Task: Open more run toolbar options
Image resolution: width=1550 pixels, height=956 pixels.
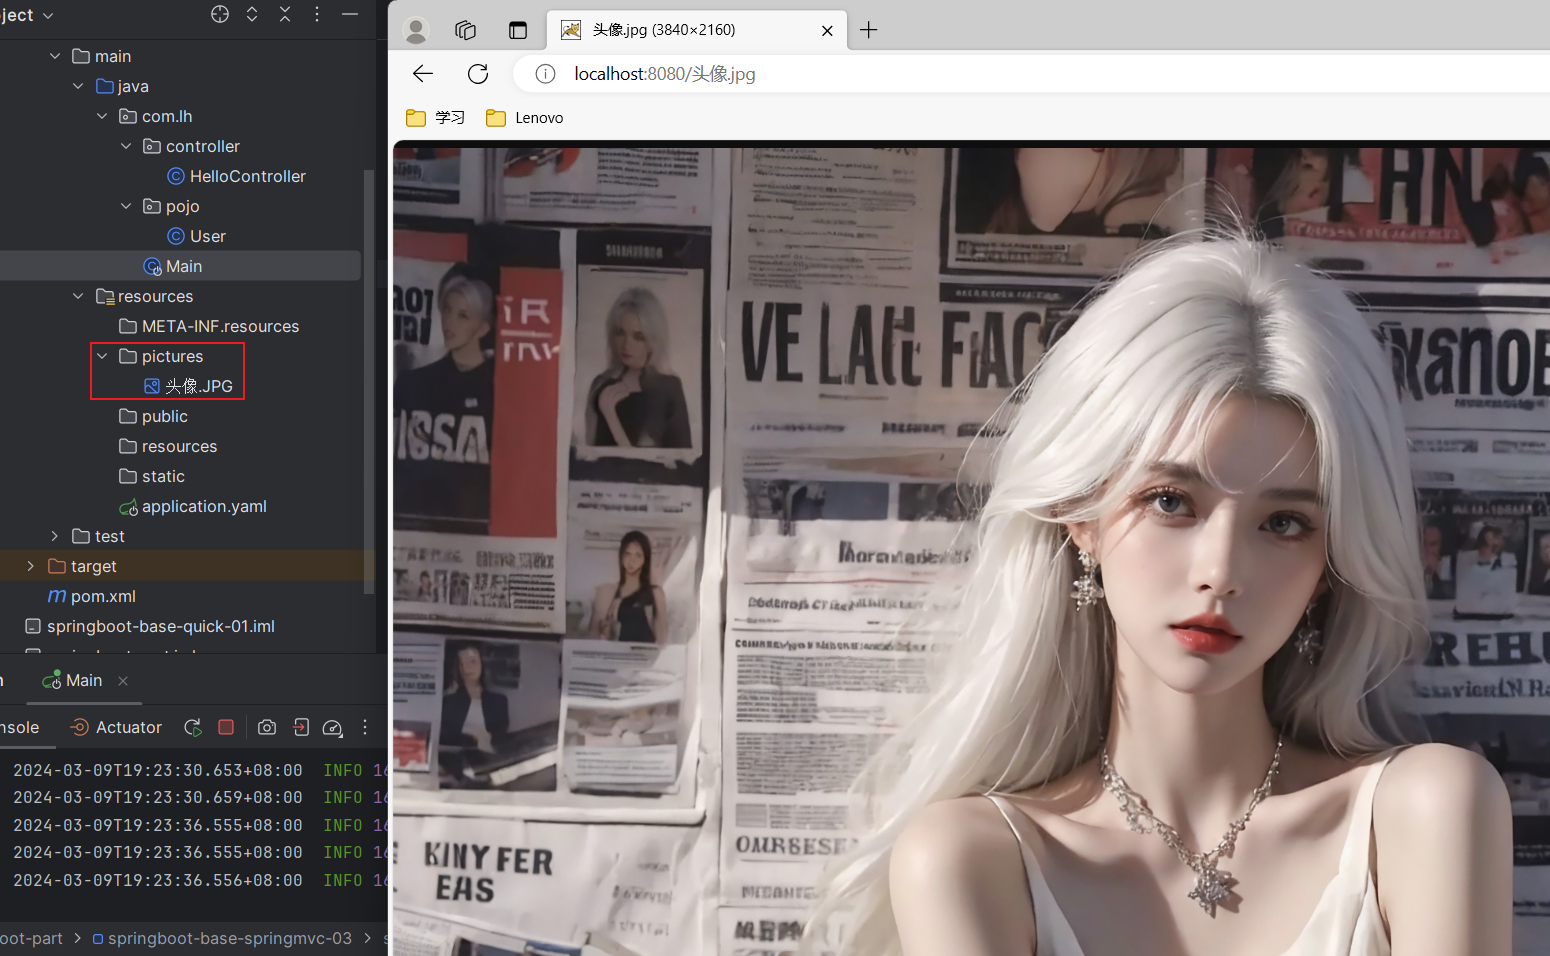Action: pyautogui.click(x=365, y=727)
